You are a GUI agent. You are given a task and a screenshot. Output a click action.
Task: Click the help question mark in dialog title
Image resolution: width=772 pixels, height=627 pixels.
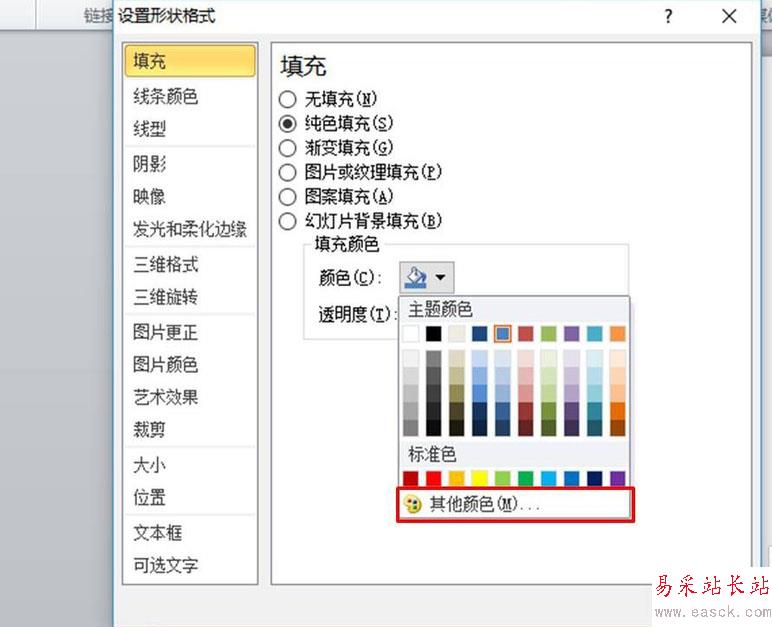point(668,17)
